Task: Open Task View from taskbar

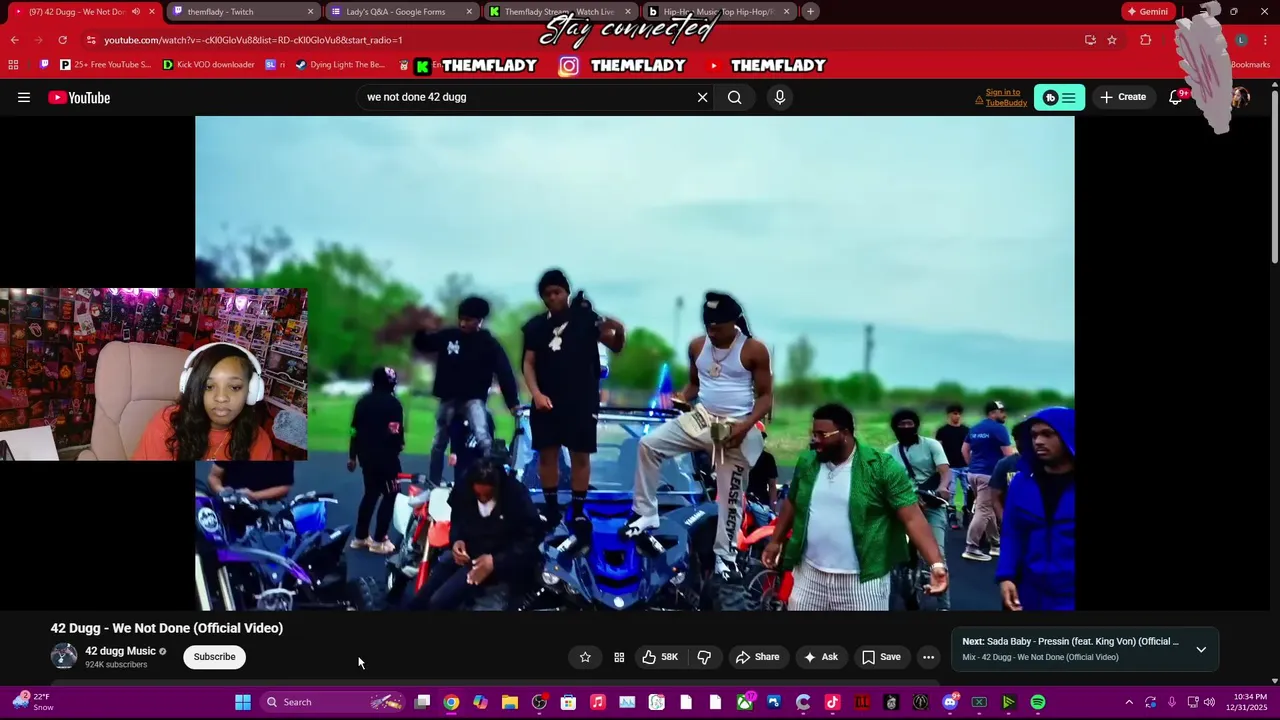Action: tap(422, 702)
